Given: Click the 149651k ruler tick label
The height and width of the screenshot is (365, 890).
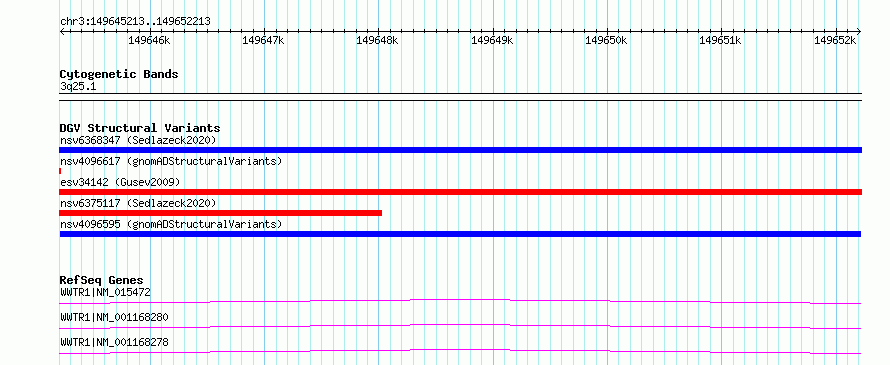Looking at the screenshot, I should pyautogui.click(x=720, y=40).
